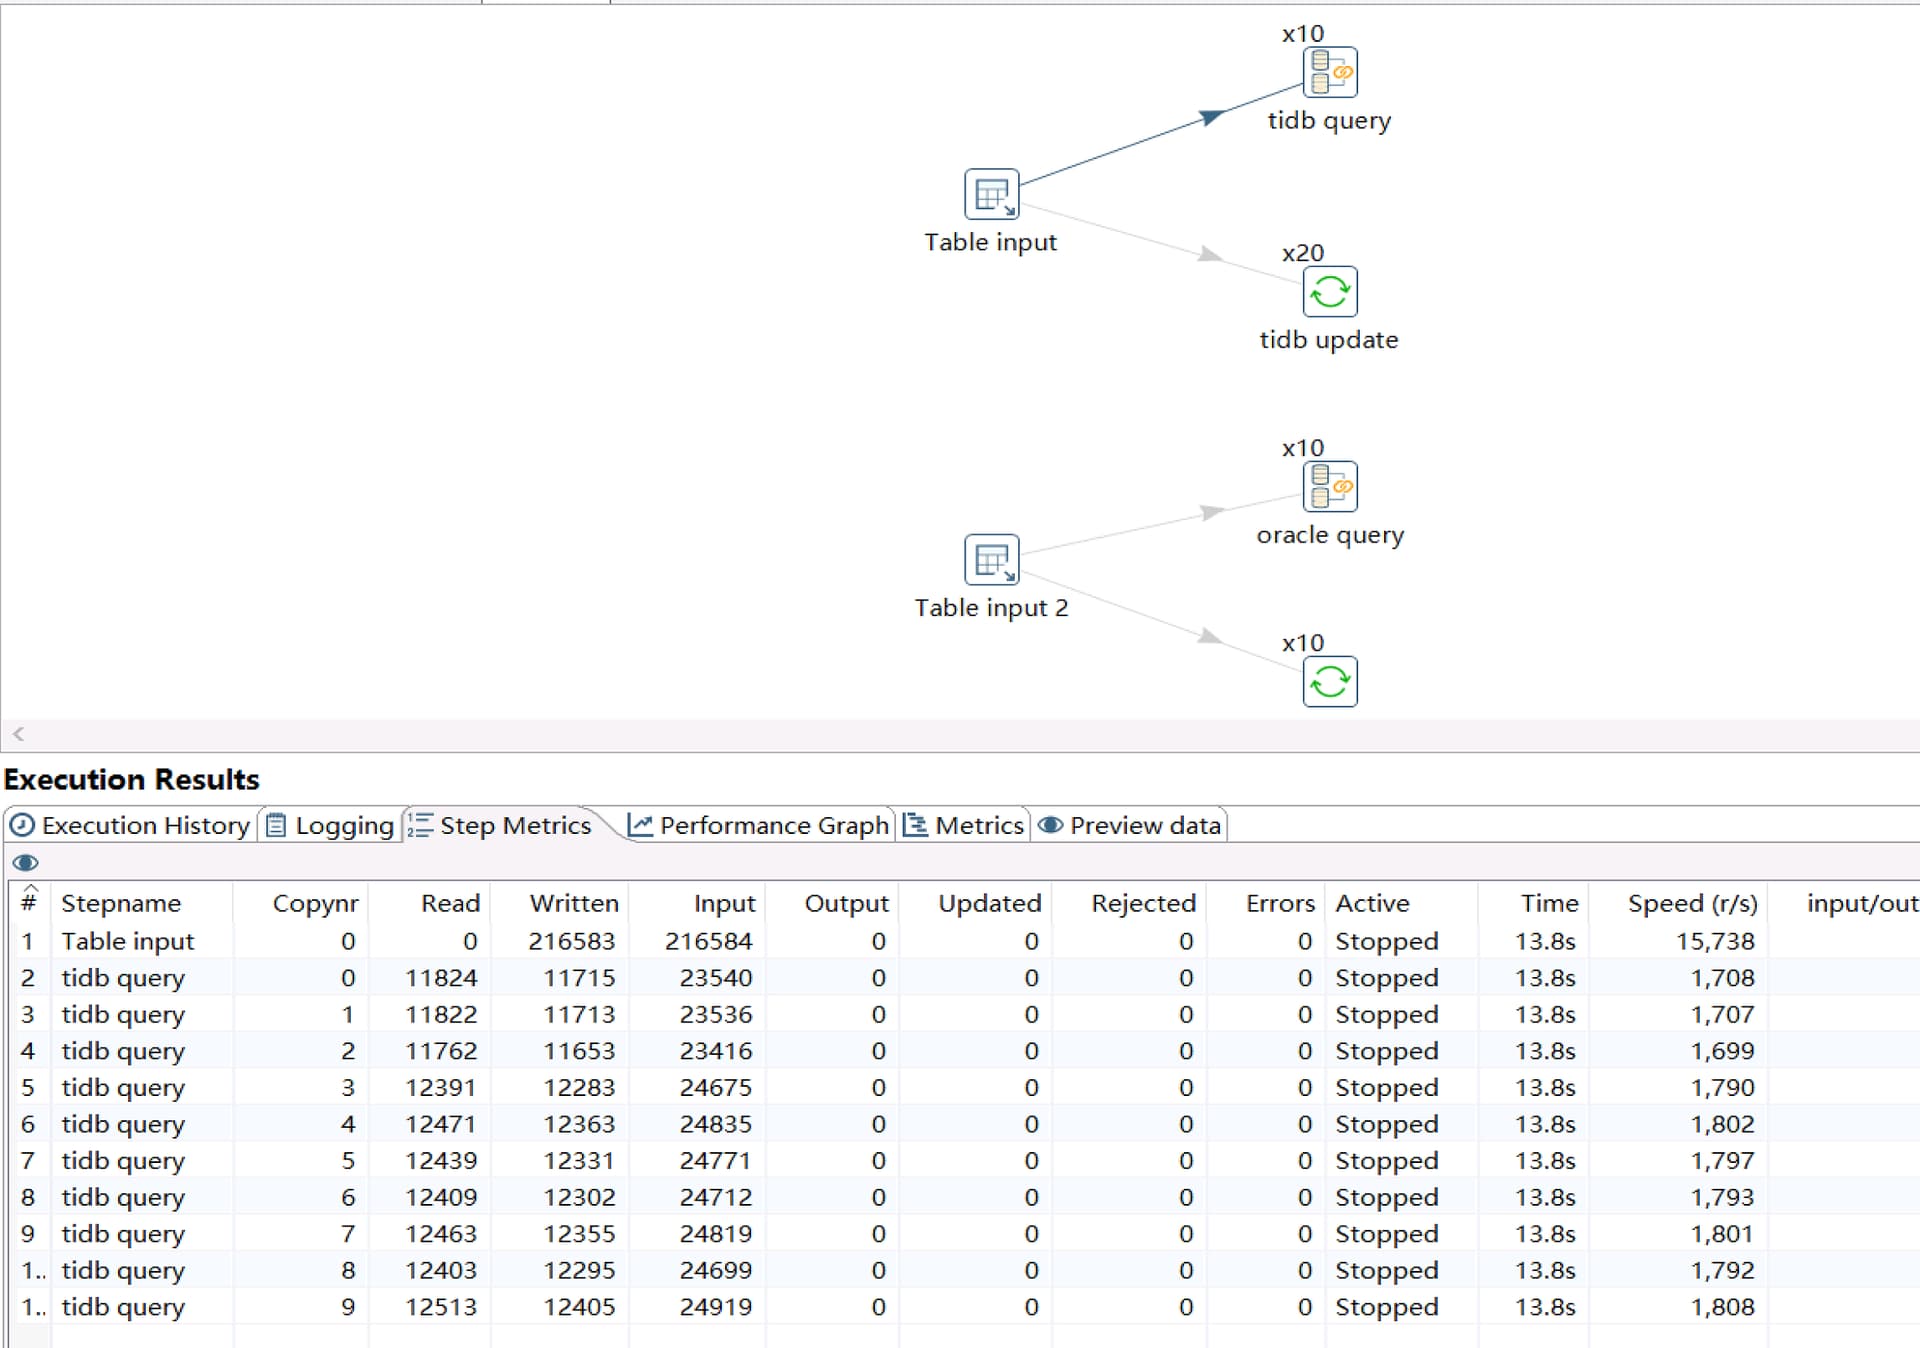1920x1348 pixels.
Task: Select the oracle query step icon
Action: (1329, 487)
